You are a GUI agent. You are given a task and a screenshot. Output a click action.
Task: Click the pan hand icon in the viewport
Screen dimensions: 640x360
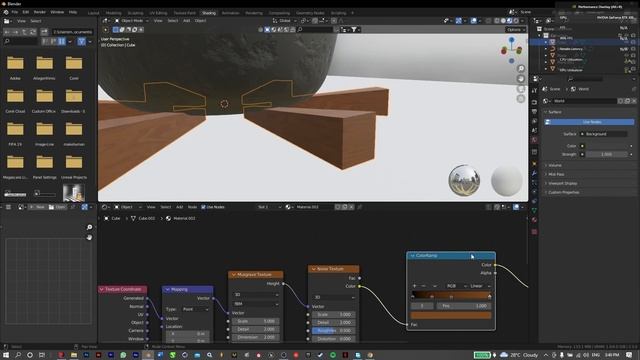click(x=521, y=79)
